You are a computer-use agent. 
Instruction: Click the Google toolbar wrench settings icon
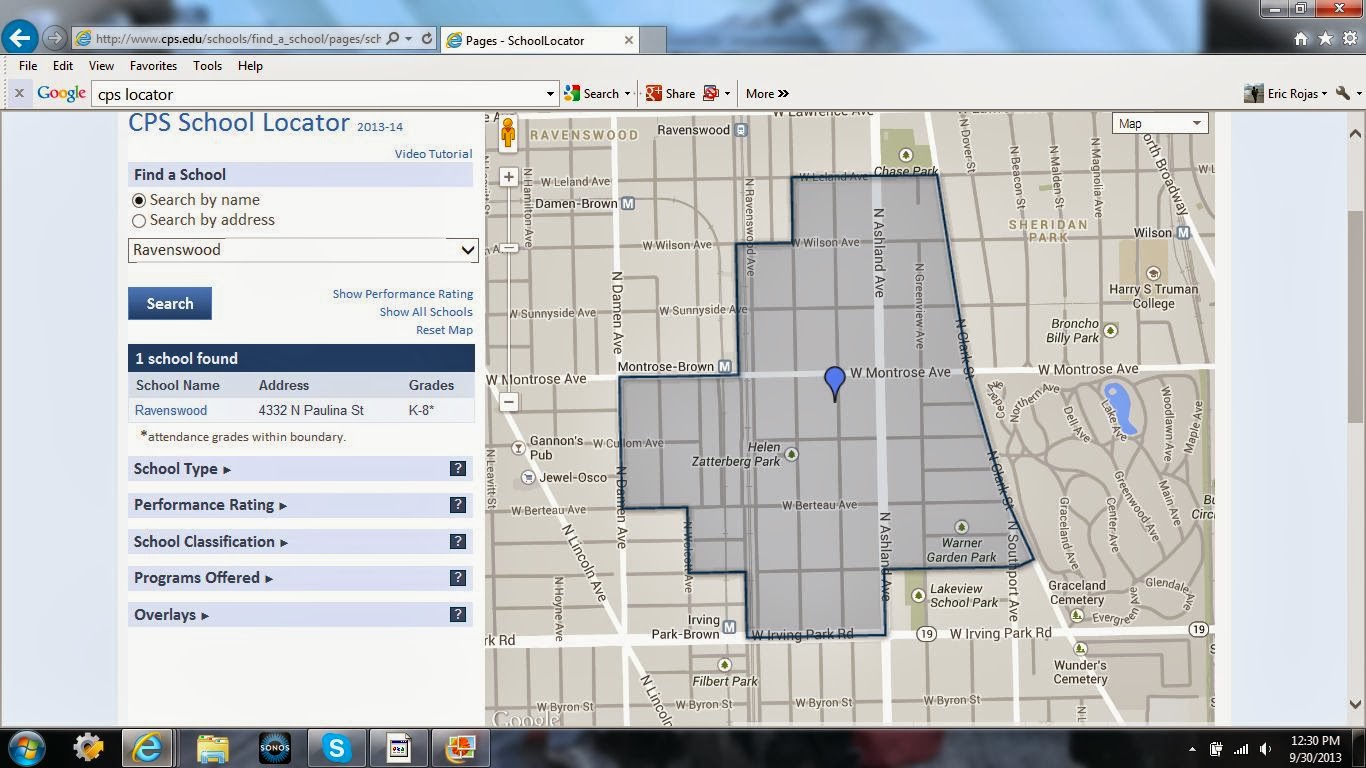coord(1343,93)
